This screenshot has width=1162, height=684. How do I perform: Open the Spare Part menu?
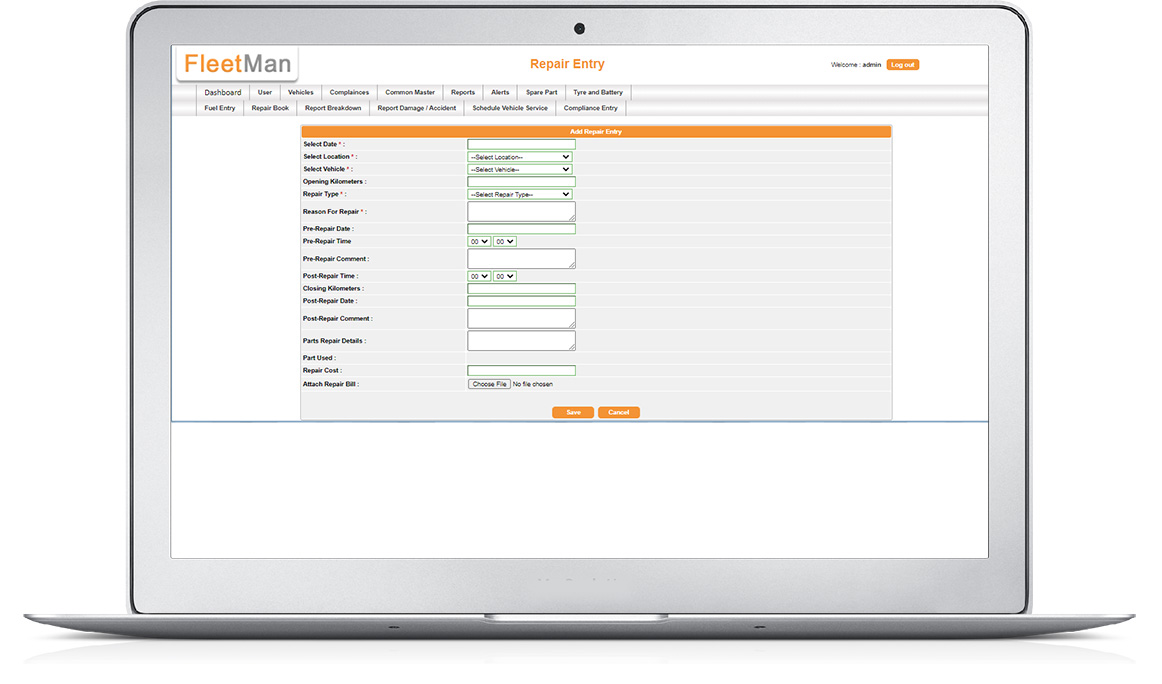coord(541,93)
